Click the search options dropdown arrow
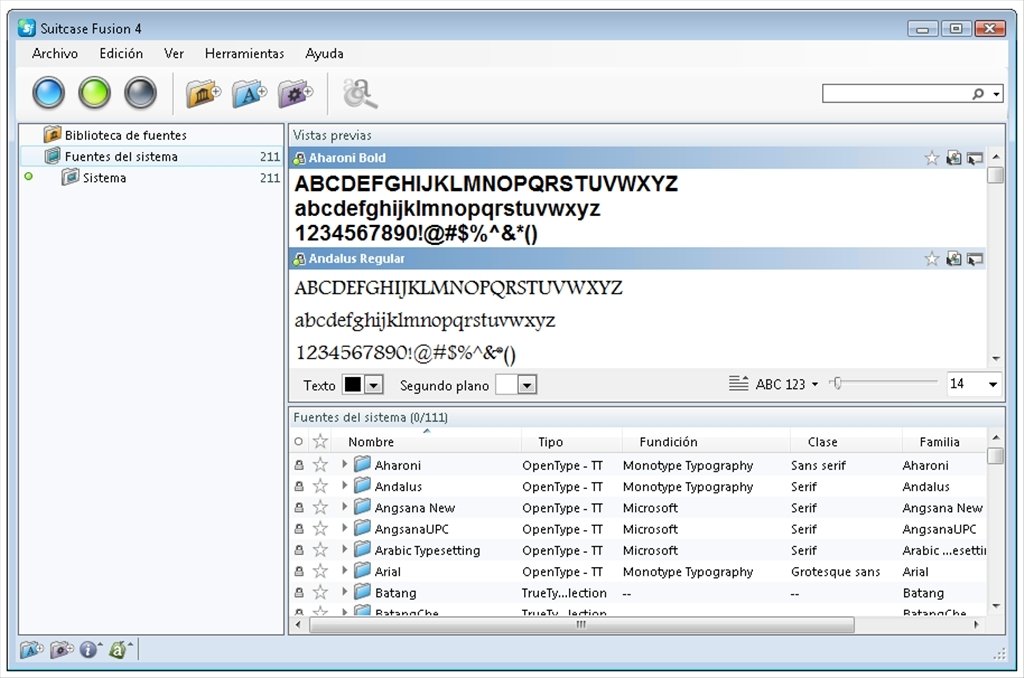Viewport: 1024px width, 678px height. (x=996, y=95)
